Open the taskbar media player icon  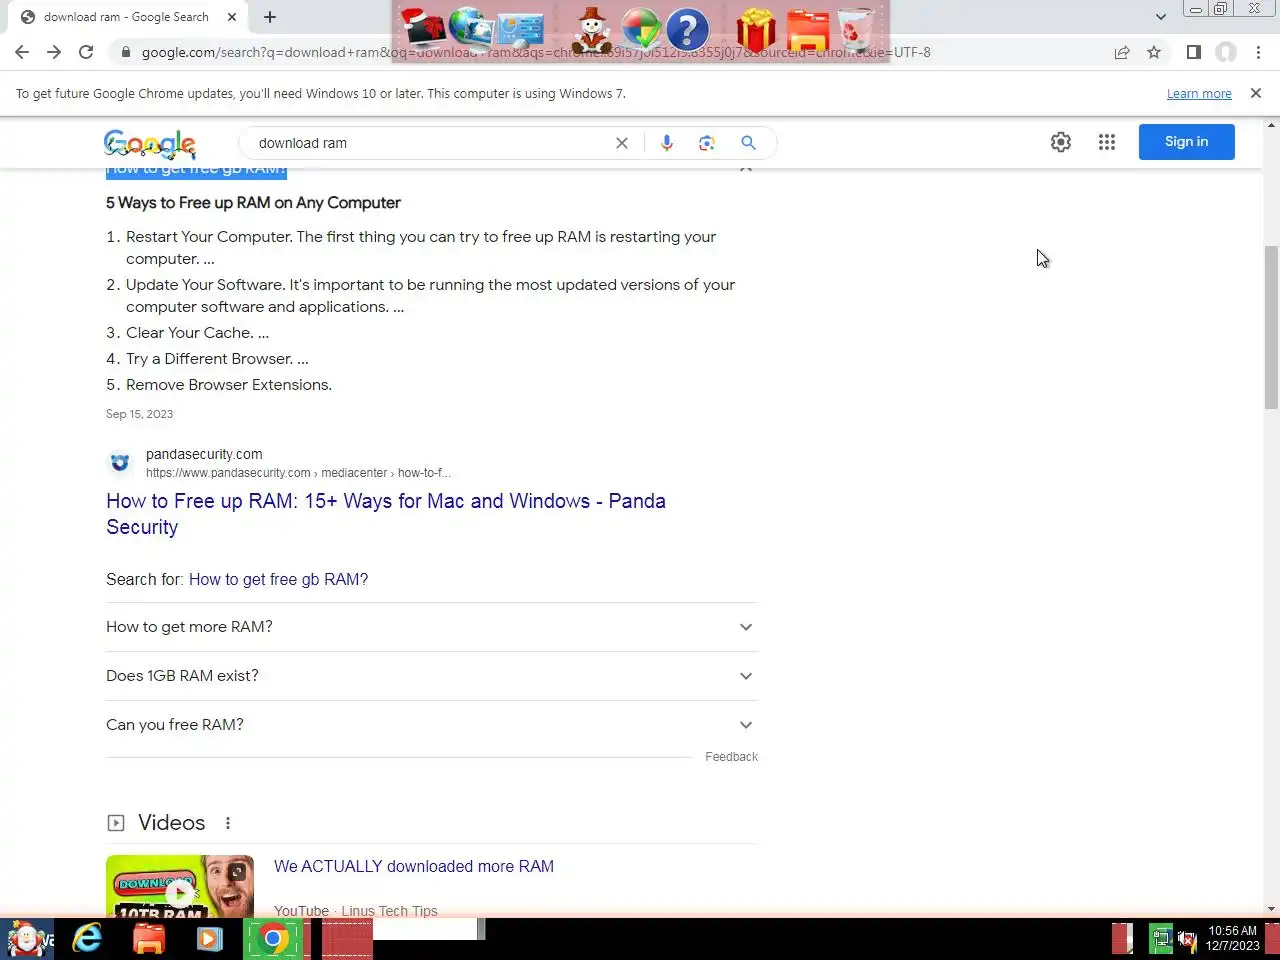click(210, 938)
